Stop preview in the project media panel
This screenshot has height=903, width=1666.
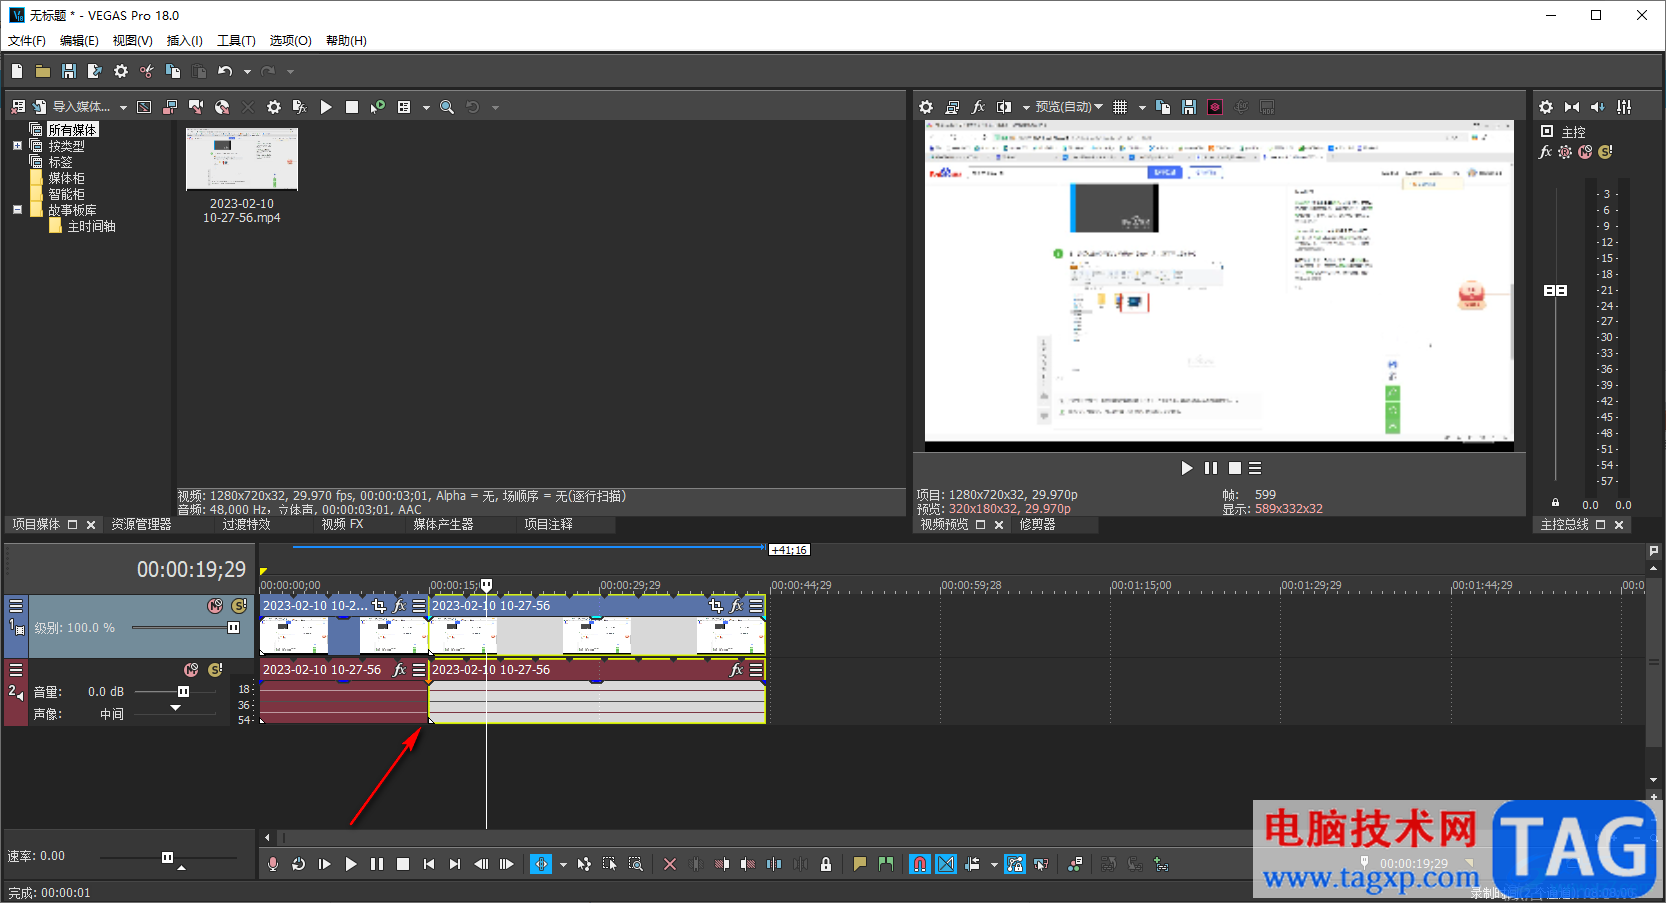point(352,107)
